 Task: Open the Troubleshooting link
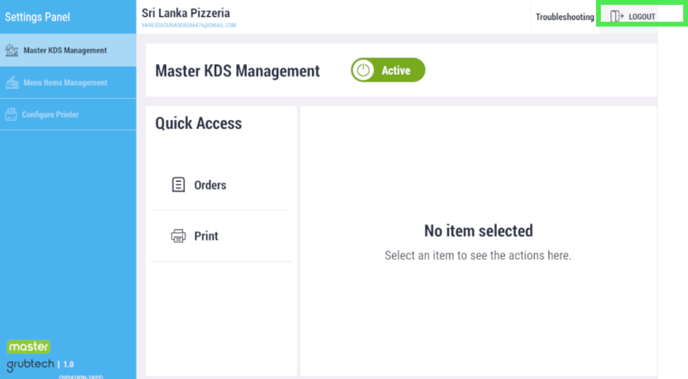(x=565, y=17)
